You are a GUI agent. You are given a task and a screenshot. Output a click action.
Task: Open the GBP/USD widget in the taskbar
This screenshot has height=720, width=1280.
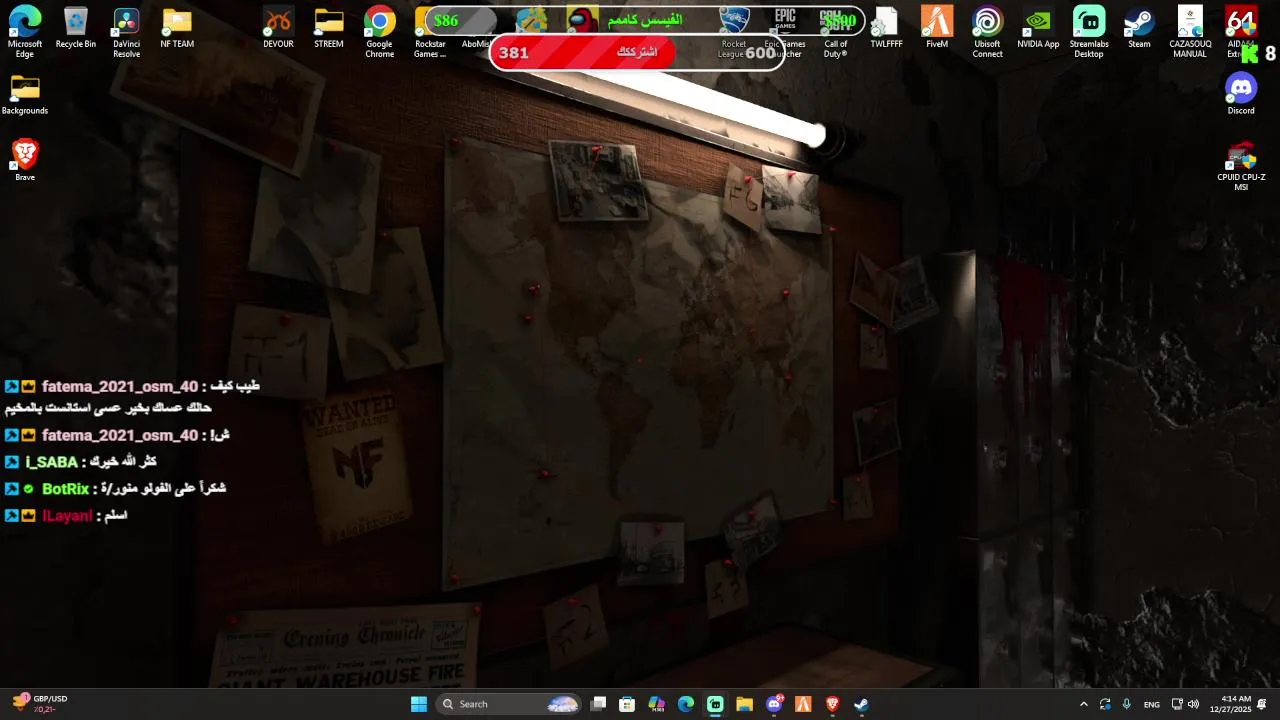40,704
